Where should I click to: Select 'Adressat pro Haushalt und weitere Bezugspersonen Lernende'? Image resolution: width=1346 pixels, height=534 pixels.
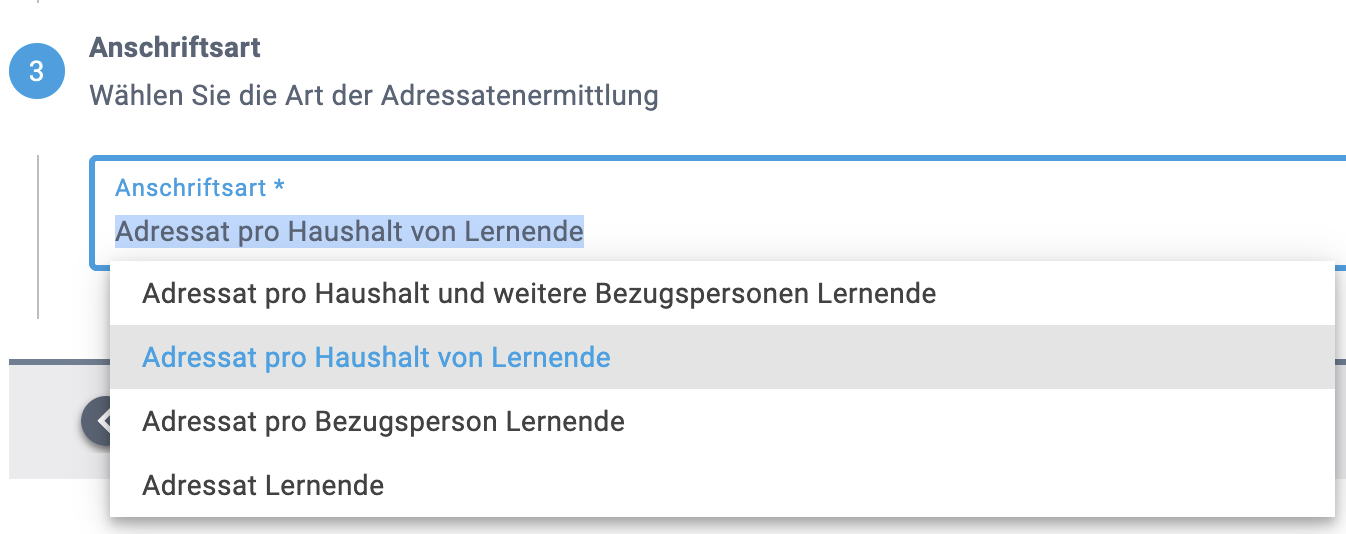539,294
